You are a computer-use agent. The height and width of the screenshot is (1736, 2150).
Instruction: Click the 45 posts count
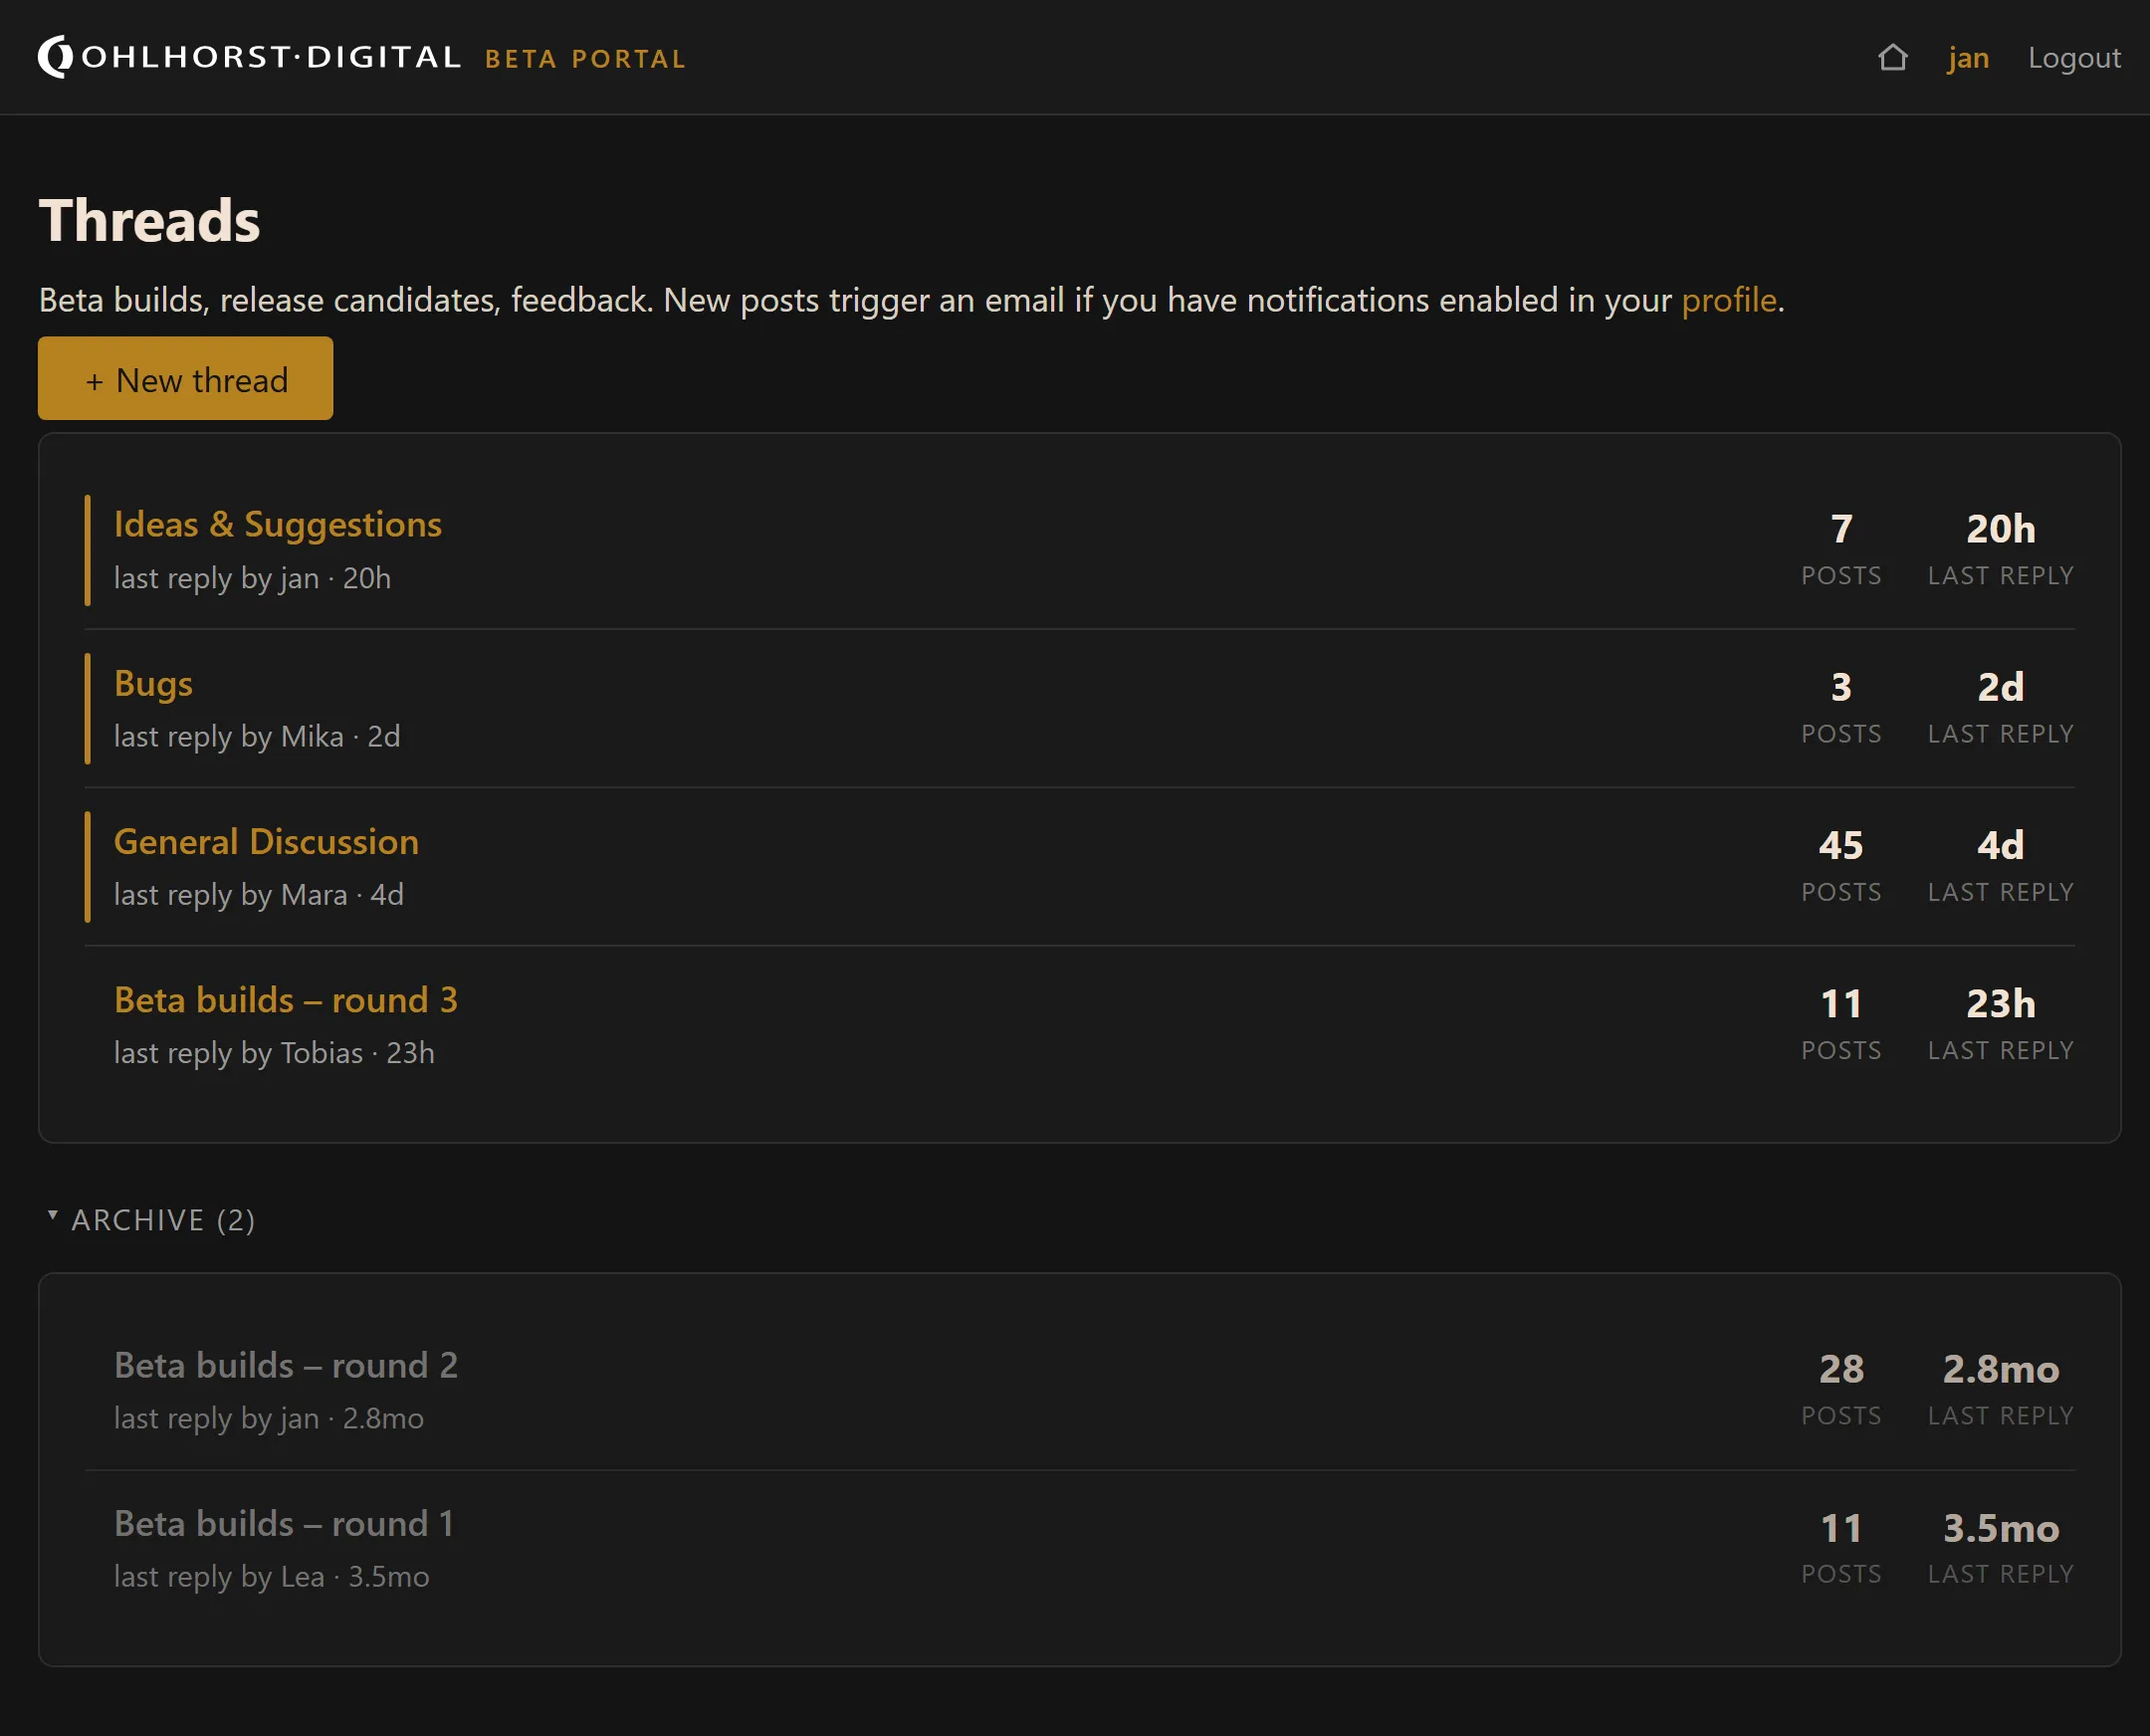(1841, 846)
